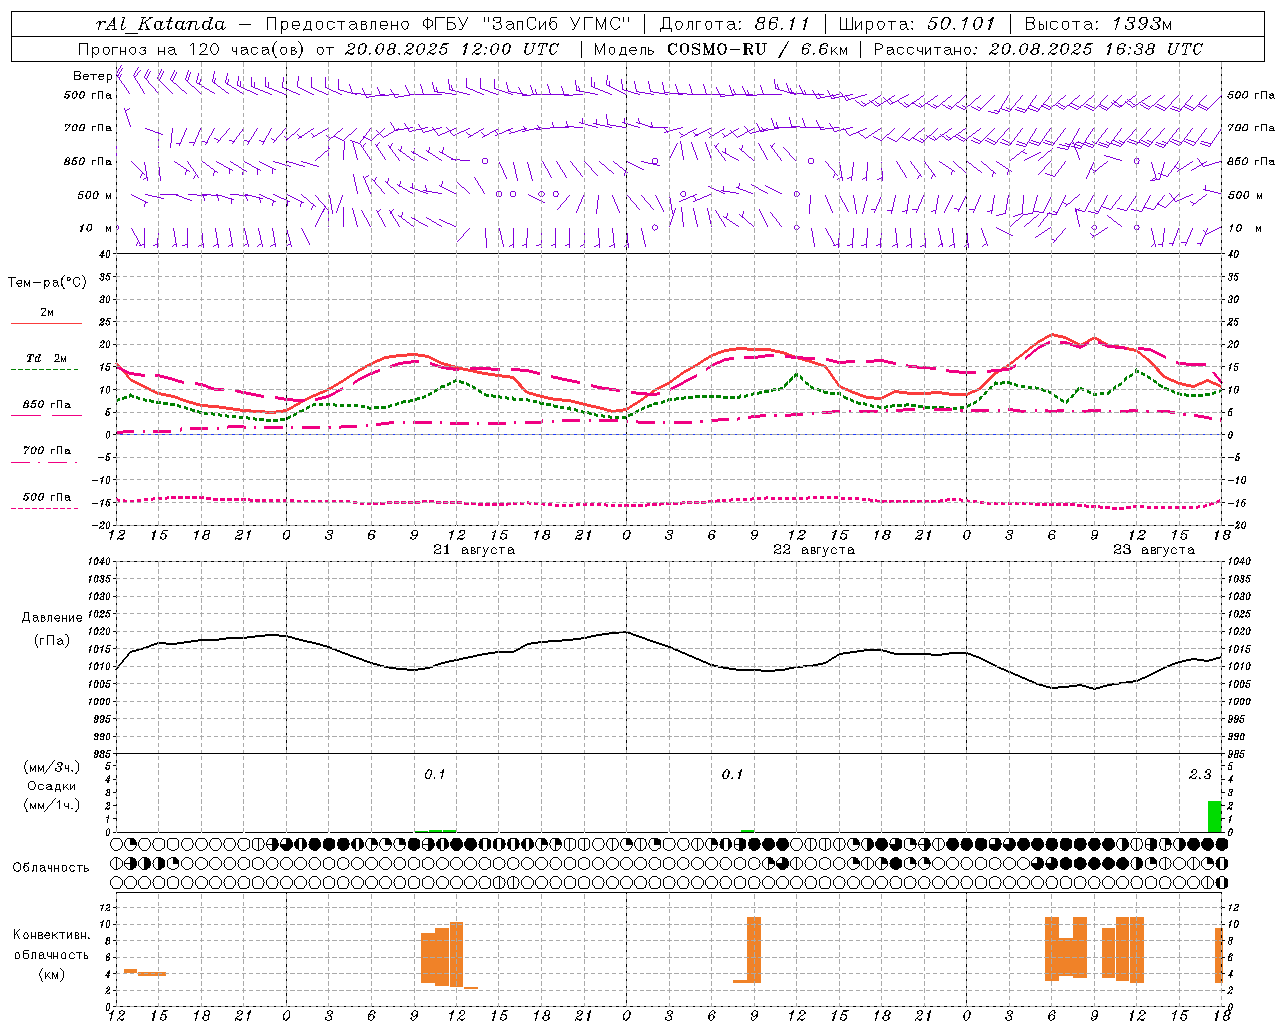
Task: Click the station title rAl_Katanda
Action: (161, 24)
